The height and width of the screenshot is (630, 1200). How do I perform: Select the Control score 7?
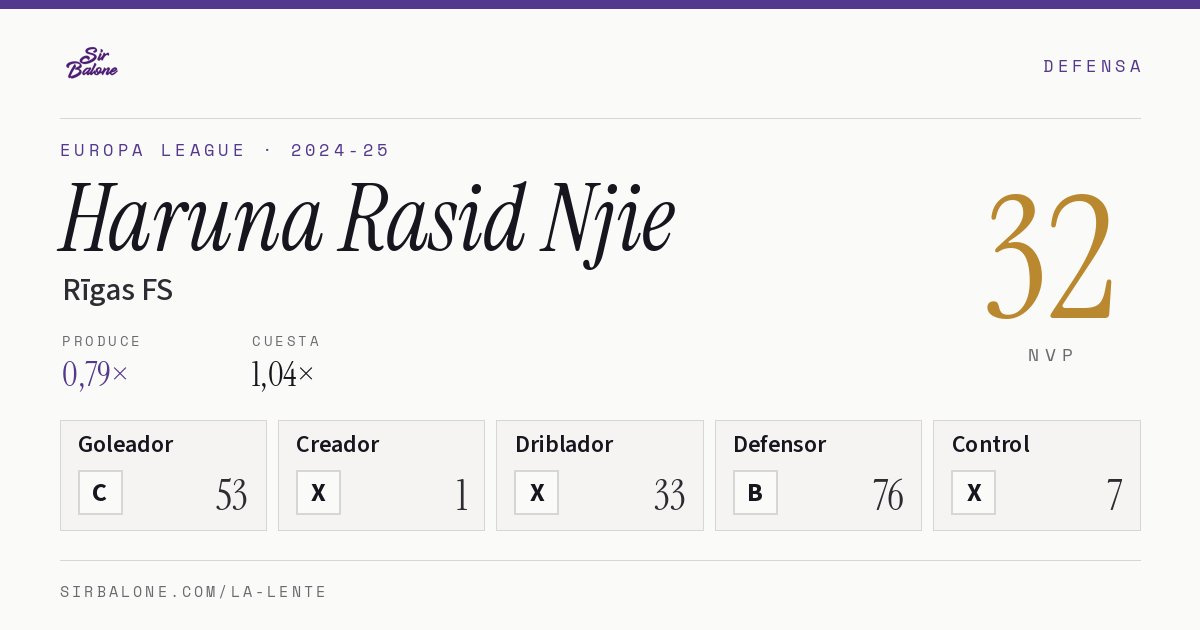tap(1114, 494)
